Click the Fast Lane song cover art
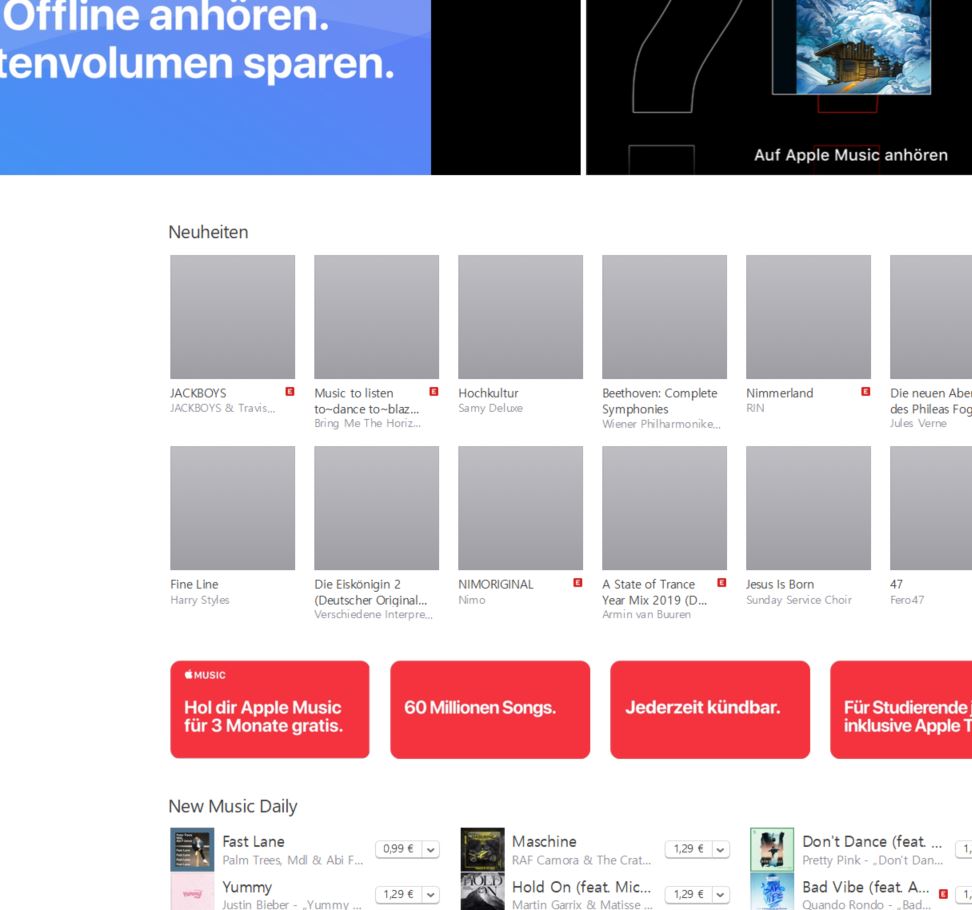 tap(192, 849)
